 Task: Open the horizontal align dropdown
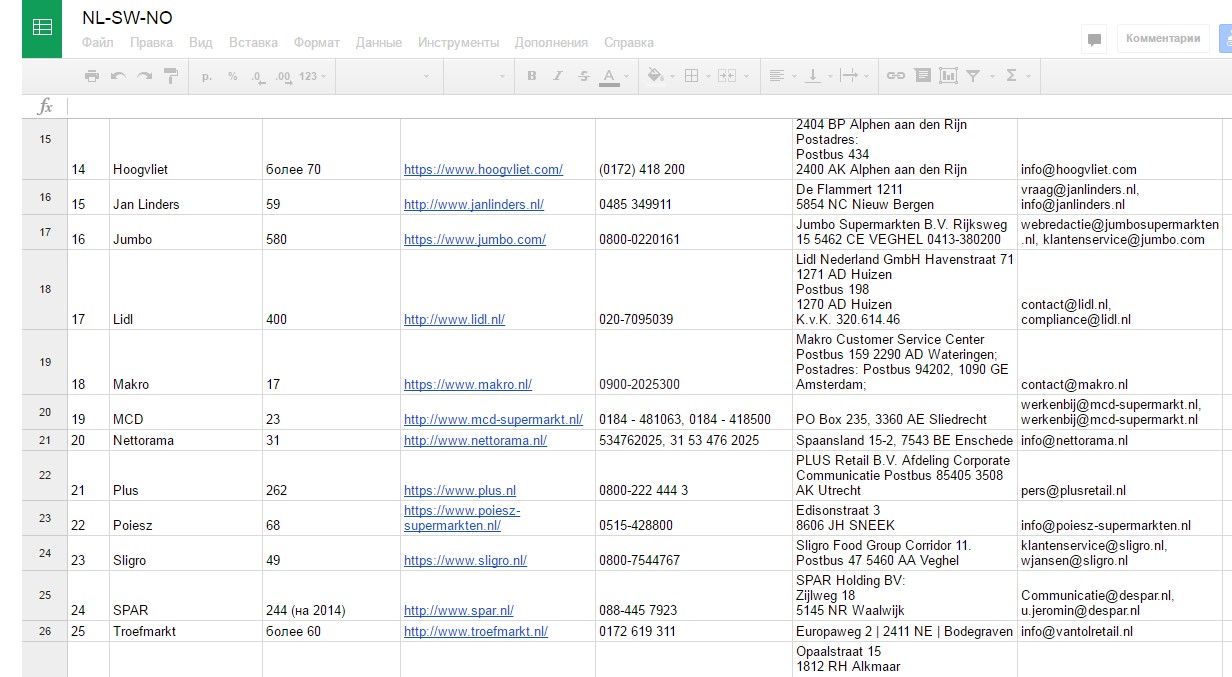tap(781, 76)
